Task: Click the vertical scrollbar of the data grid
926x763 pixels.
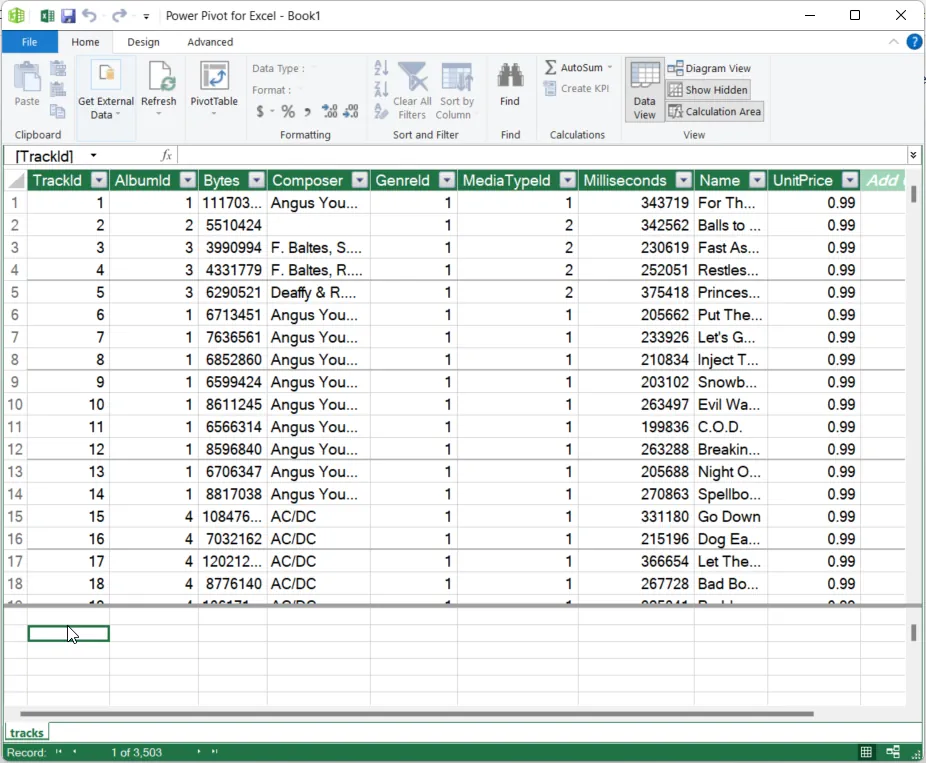Action: click(914, 194)
